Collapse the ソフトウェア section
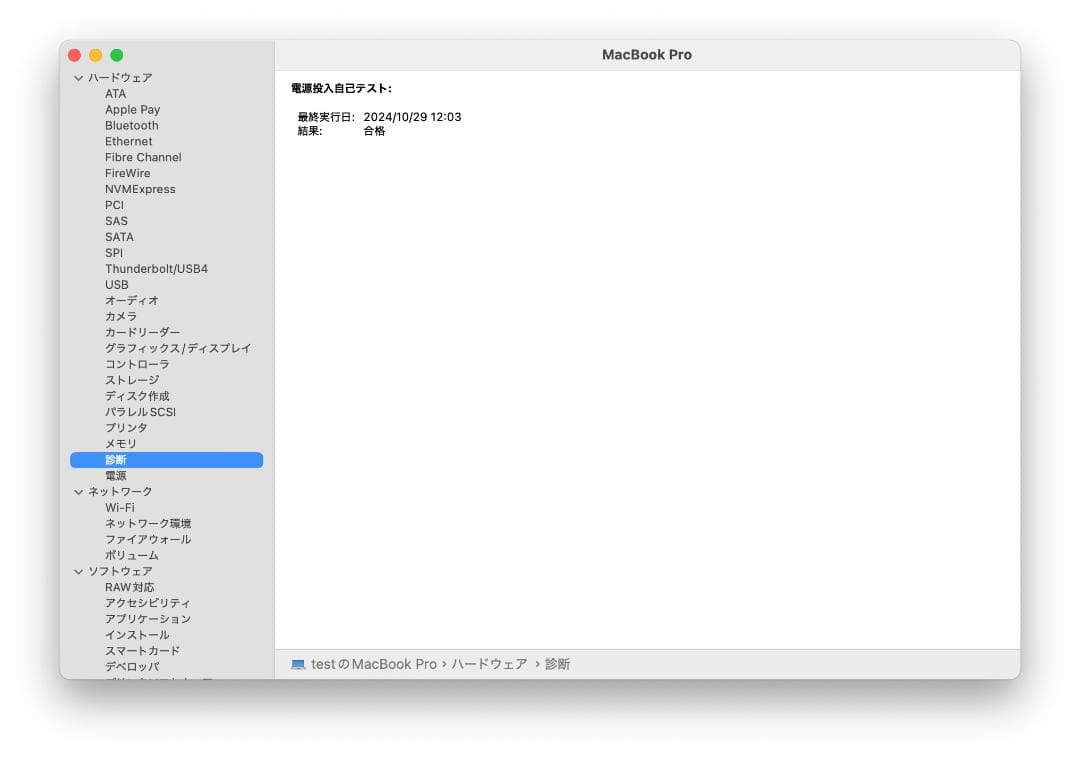 [78, 571]
